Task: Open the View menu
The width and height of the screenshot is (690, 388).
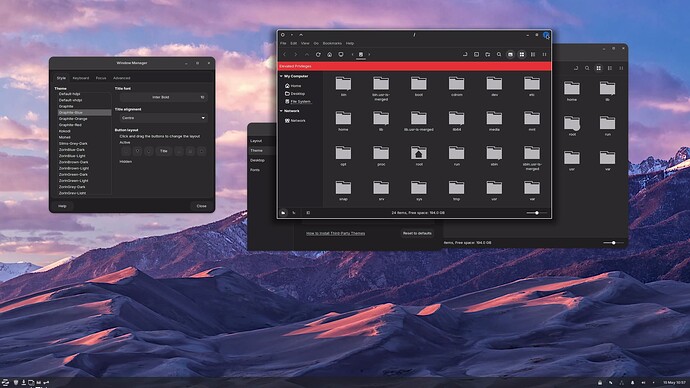Action: [305, 44]
